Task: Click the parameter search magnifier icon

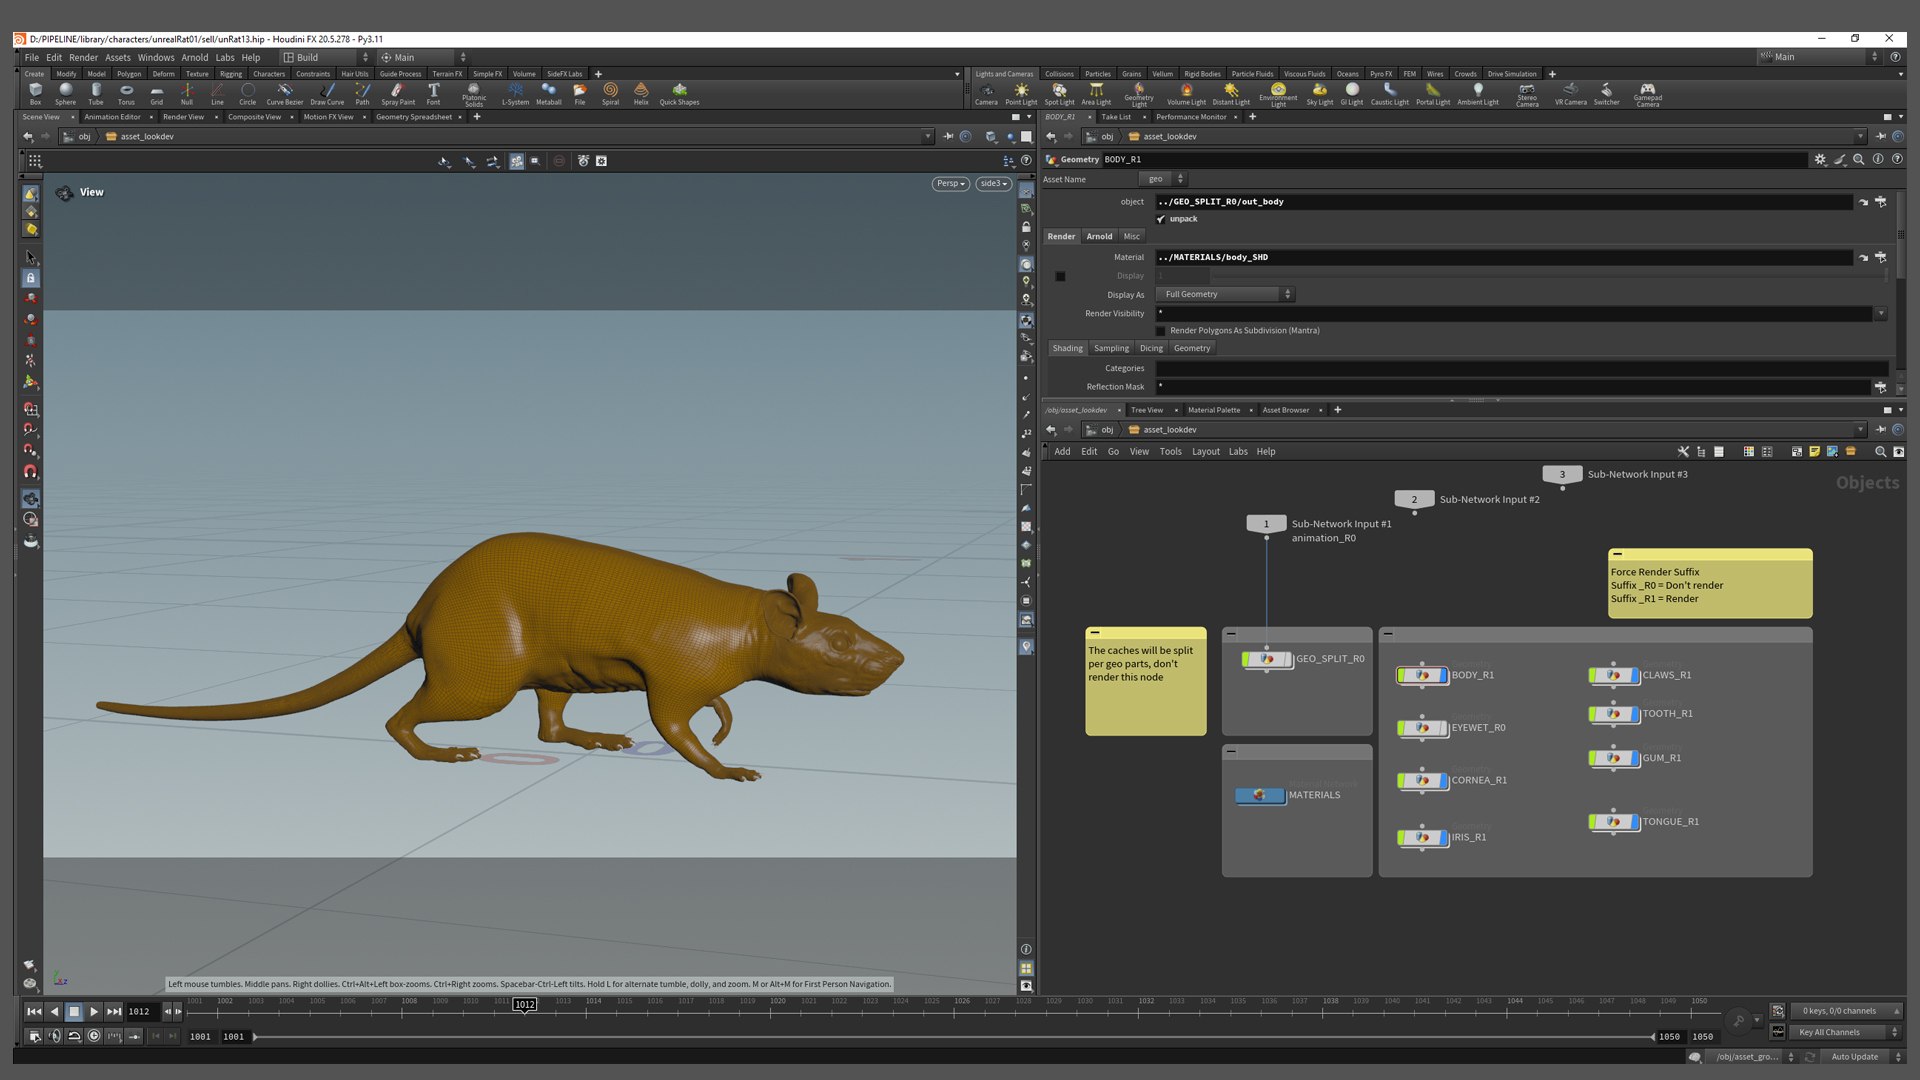Action: (1858, 159)
